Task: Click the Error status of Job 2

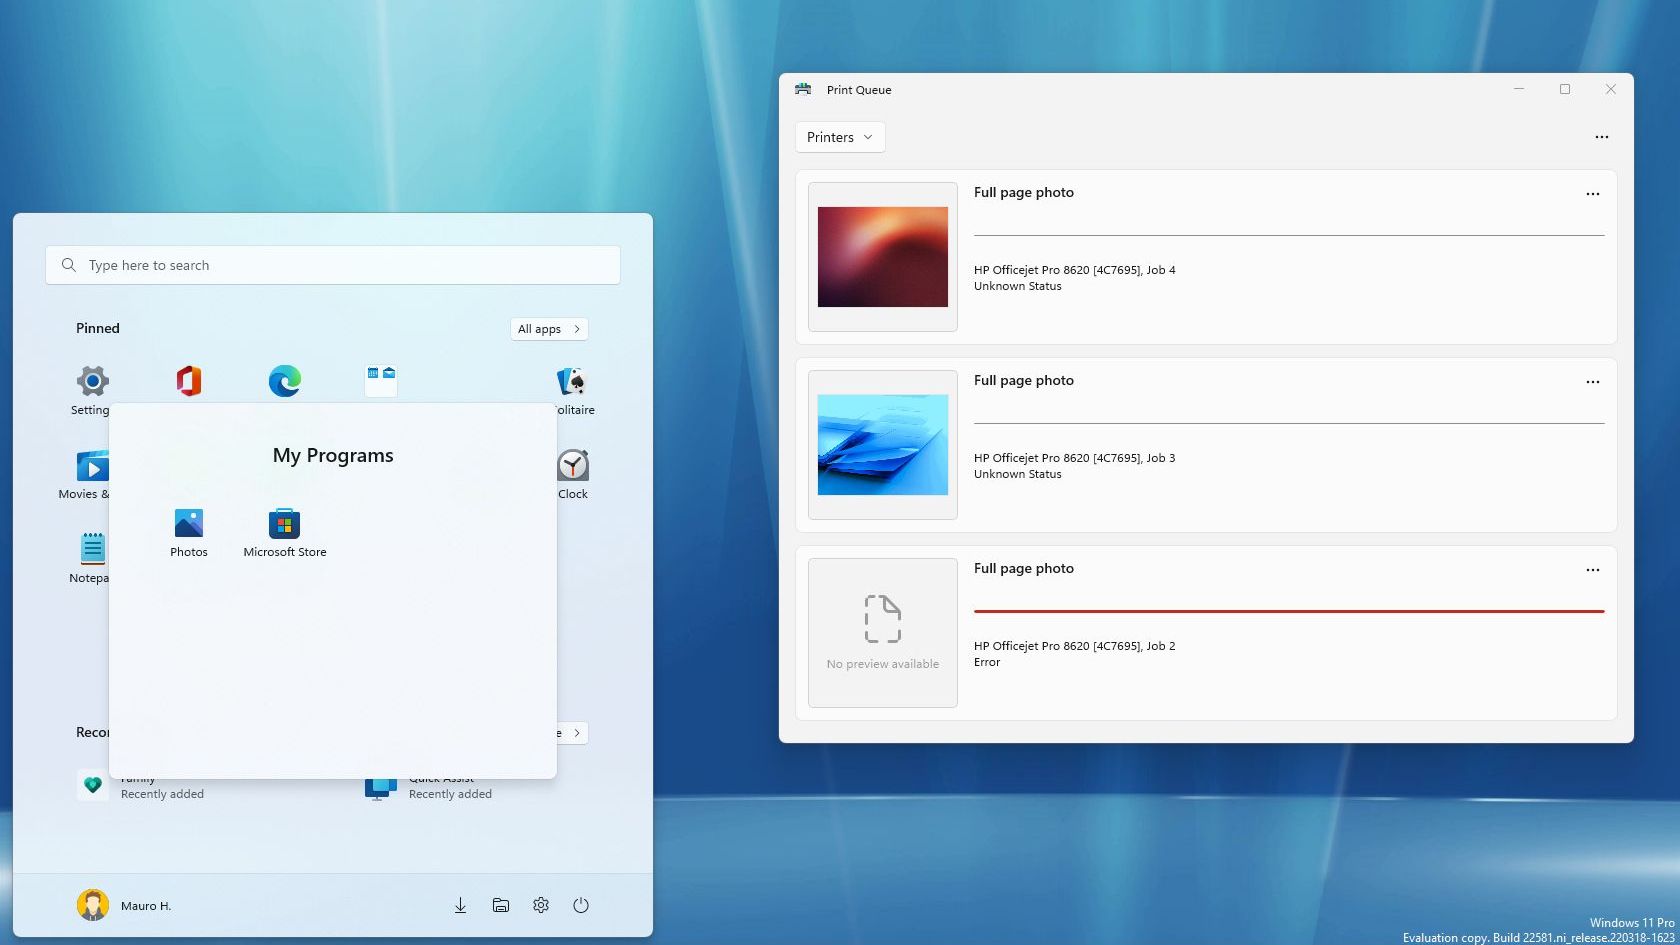Action: coord(987,662)
